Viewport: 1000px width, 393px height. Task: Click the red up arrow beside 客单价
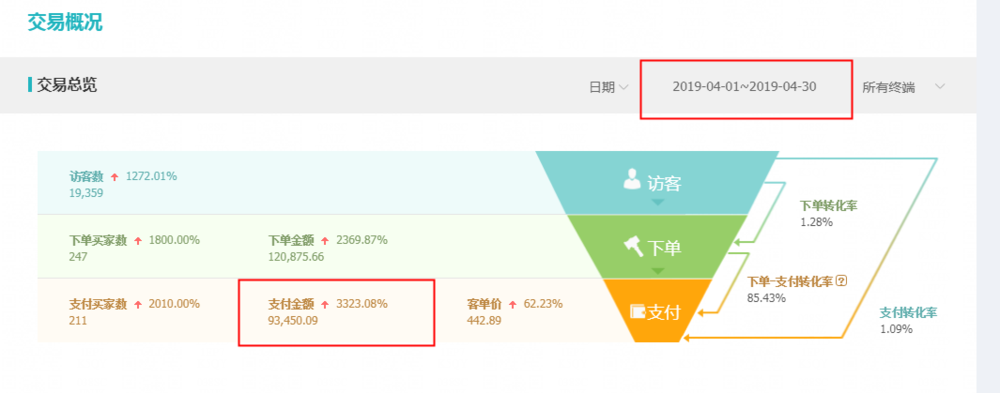(513, 305)
